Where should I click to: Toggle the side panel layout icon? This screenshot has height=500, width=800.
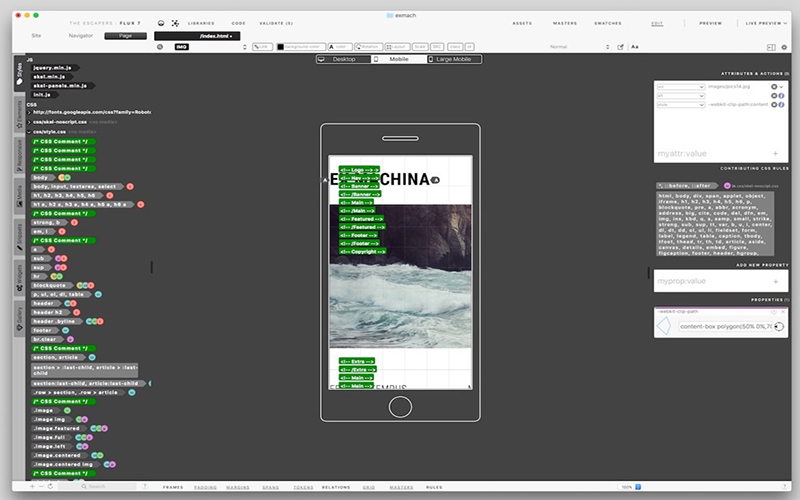[x=771, y=47]
